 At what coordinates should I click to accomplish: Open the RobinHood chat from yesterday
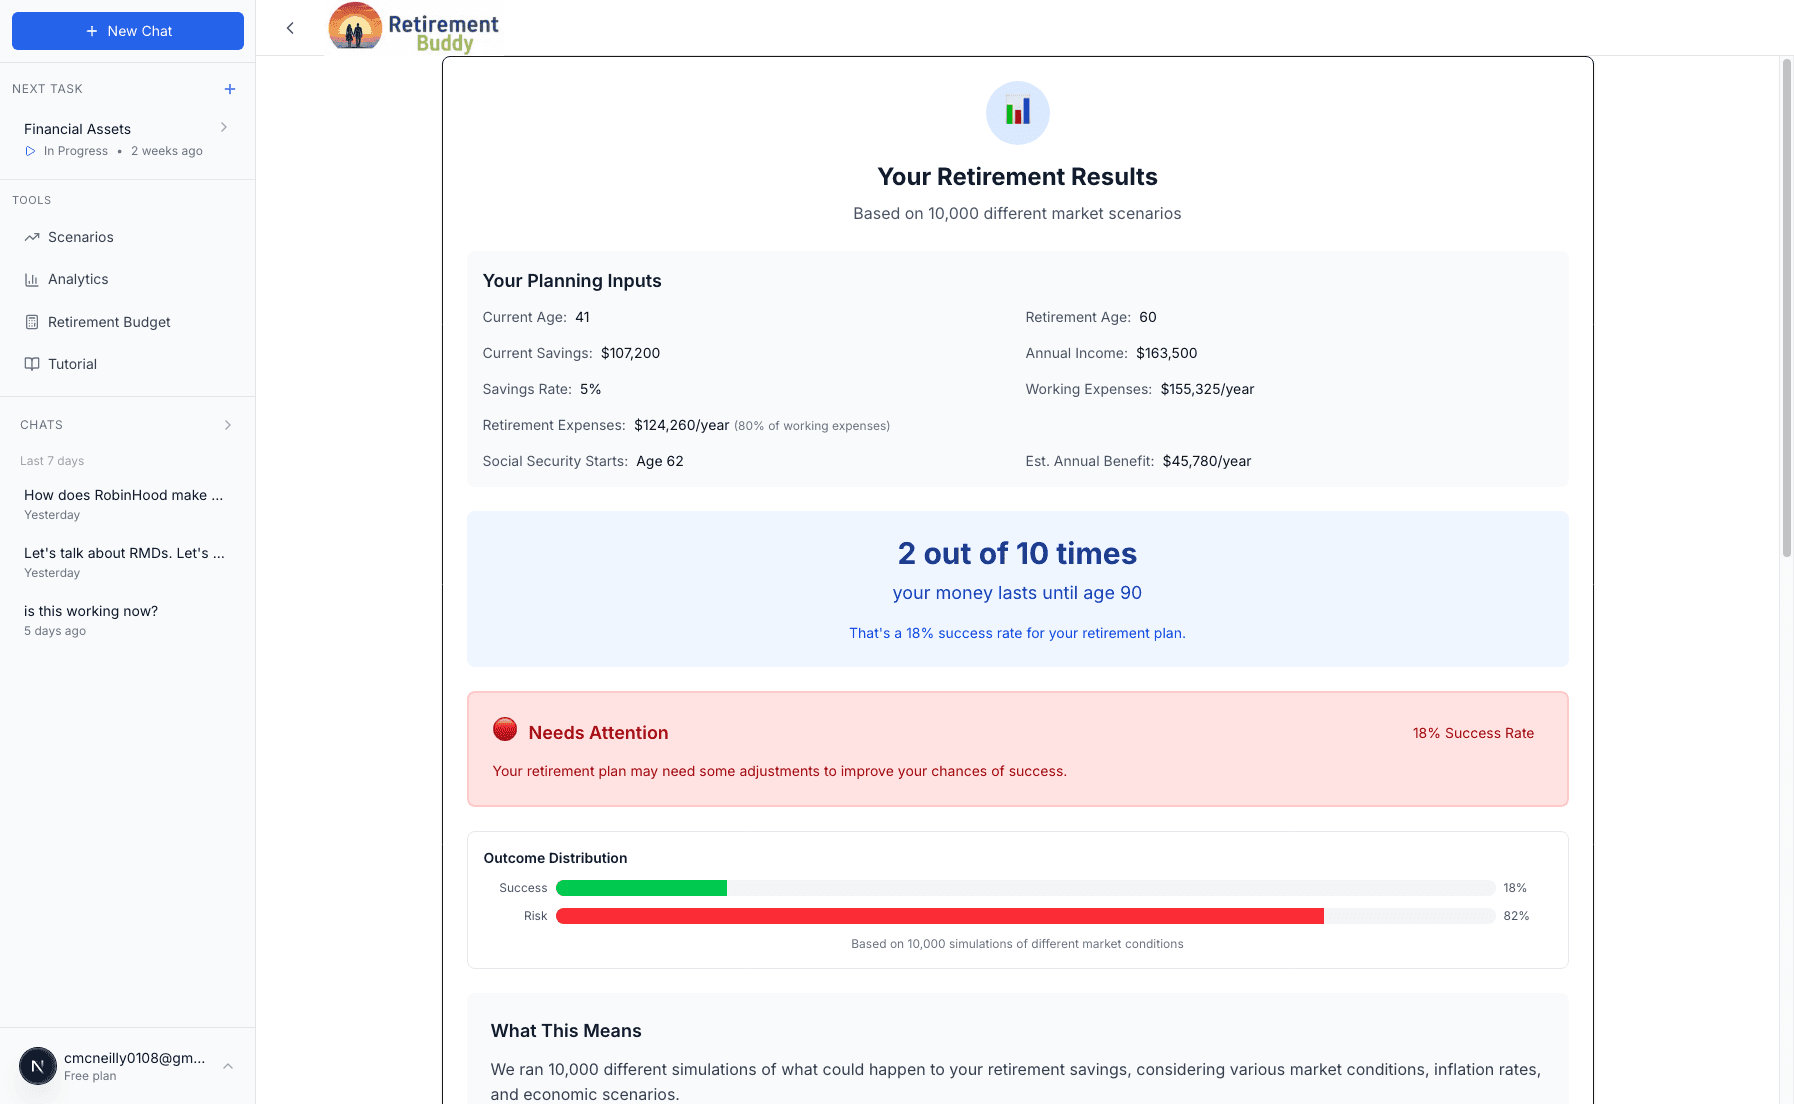(123, 495)
